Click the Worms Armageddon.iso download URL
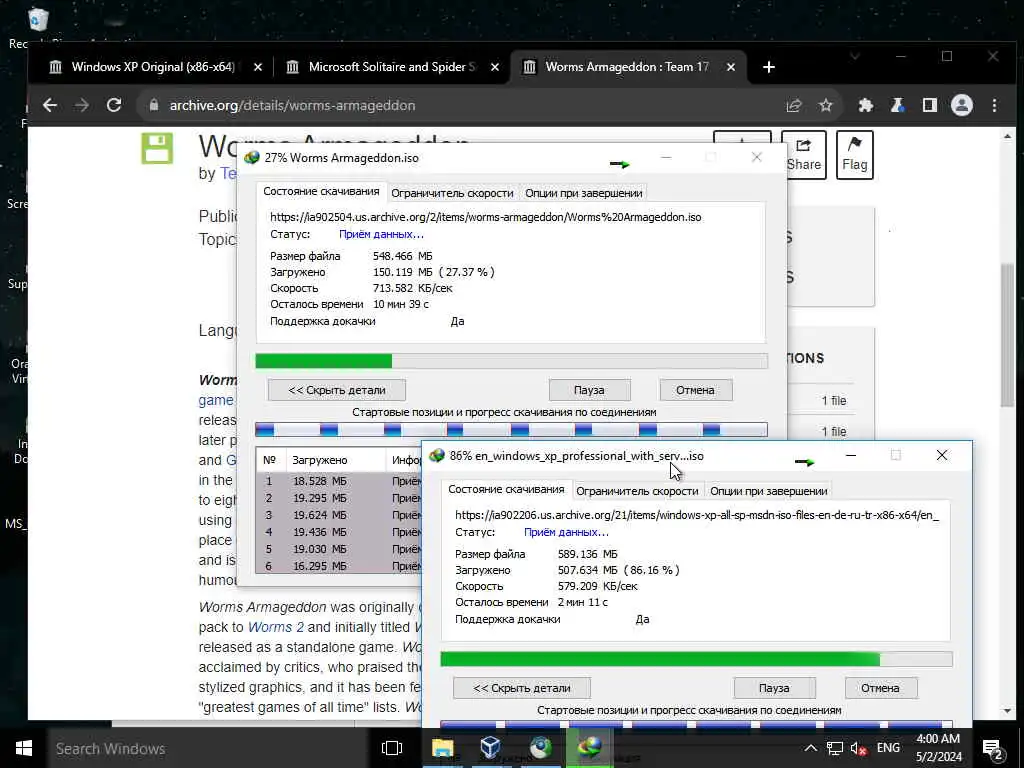This screenshot has width=1024, height=768. [485, 217]
